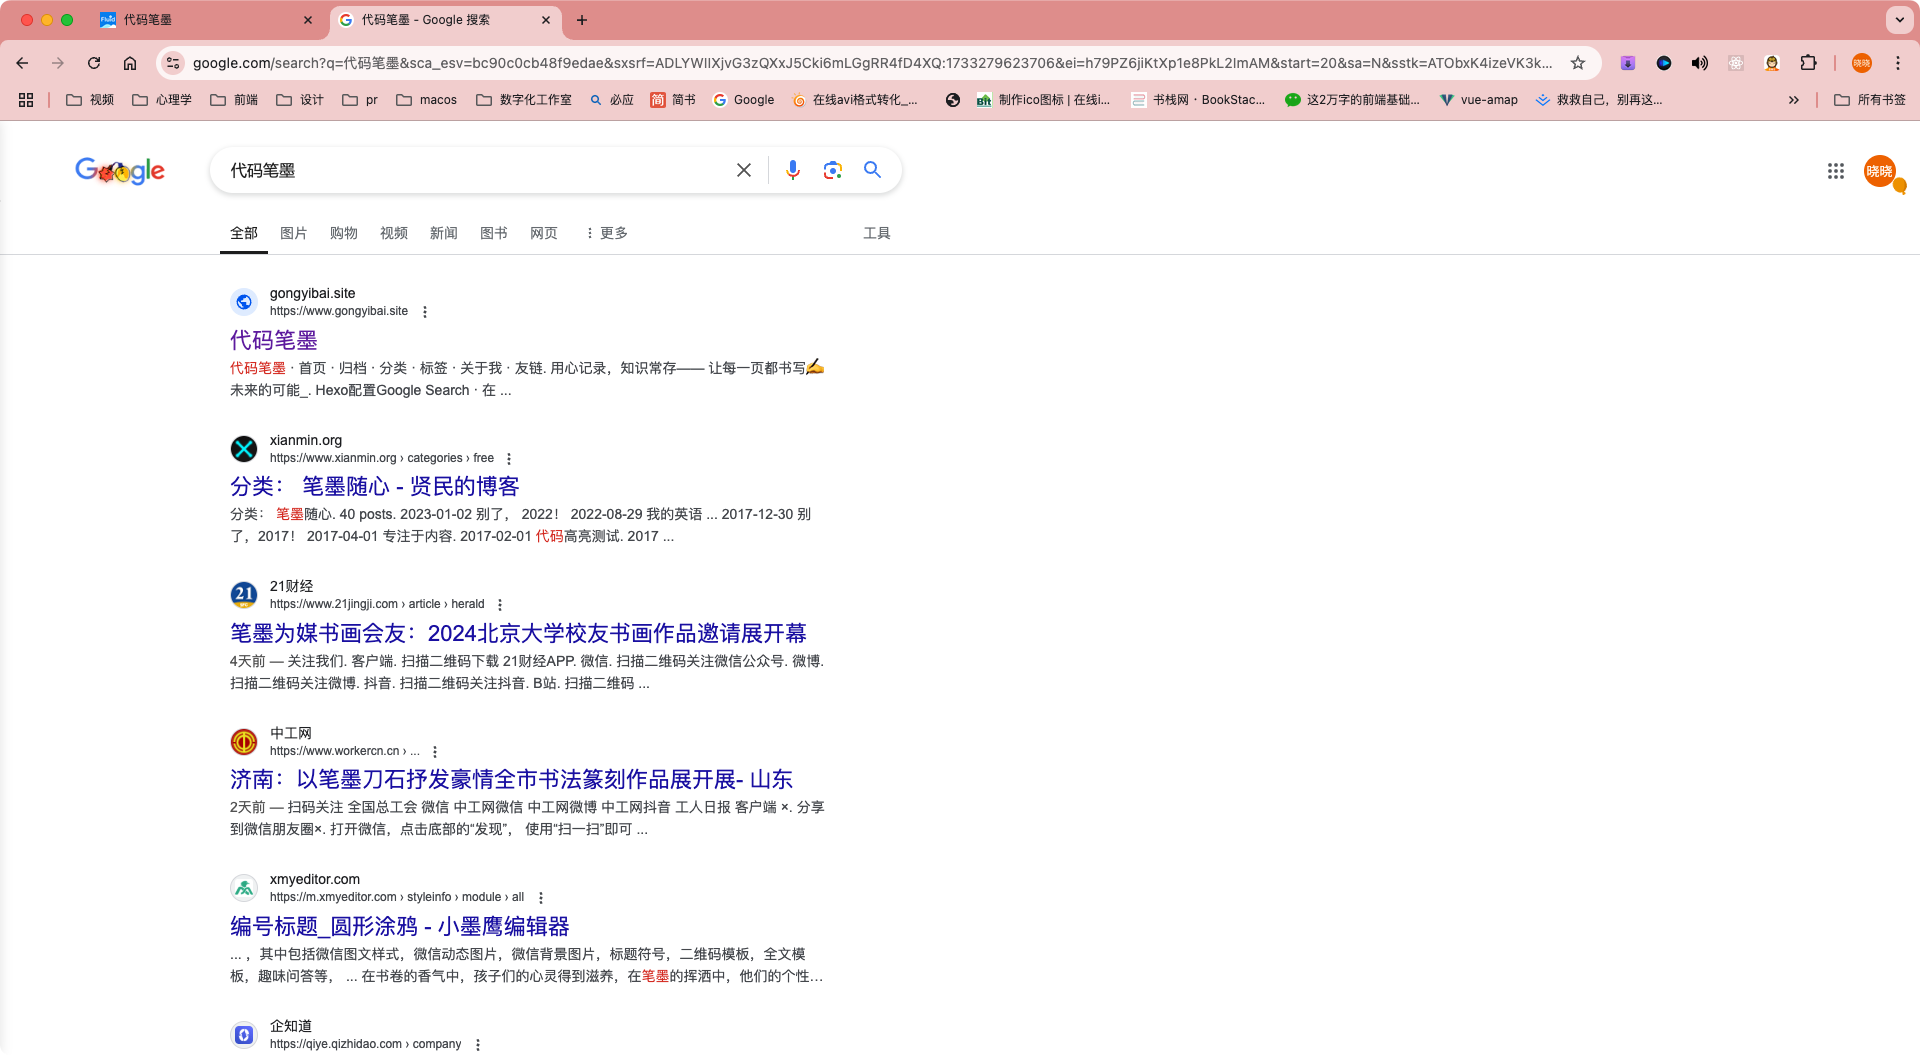1920x1055 pixels.
Task: Close the 代码笔墨 - Google 搜索 tab
Action: [x=546, y=20]
